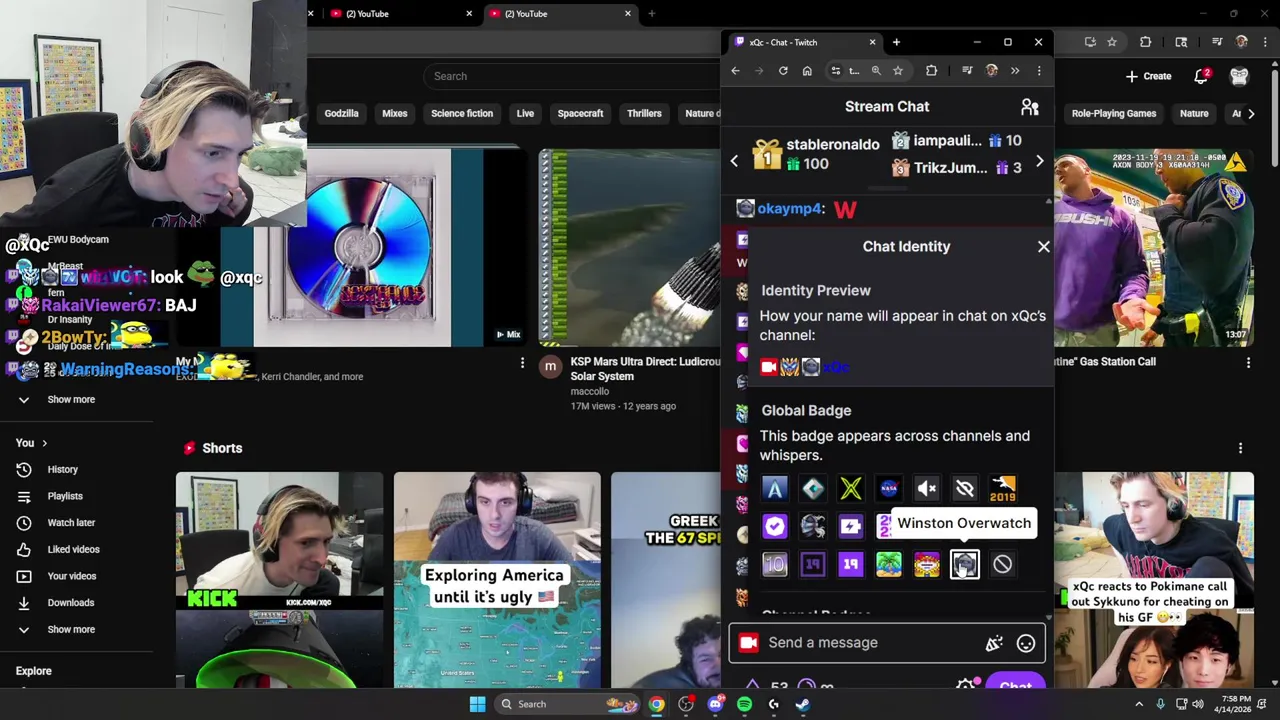Filter YouTube by Mixes chip
This screenshot has height=720, width=1280.
point(395,114)
